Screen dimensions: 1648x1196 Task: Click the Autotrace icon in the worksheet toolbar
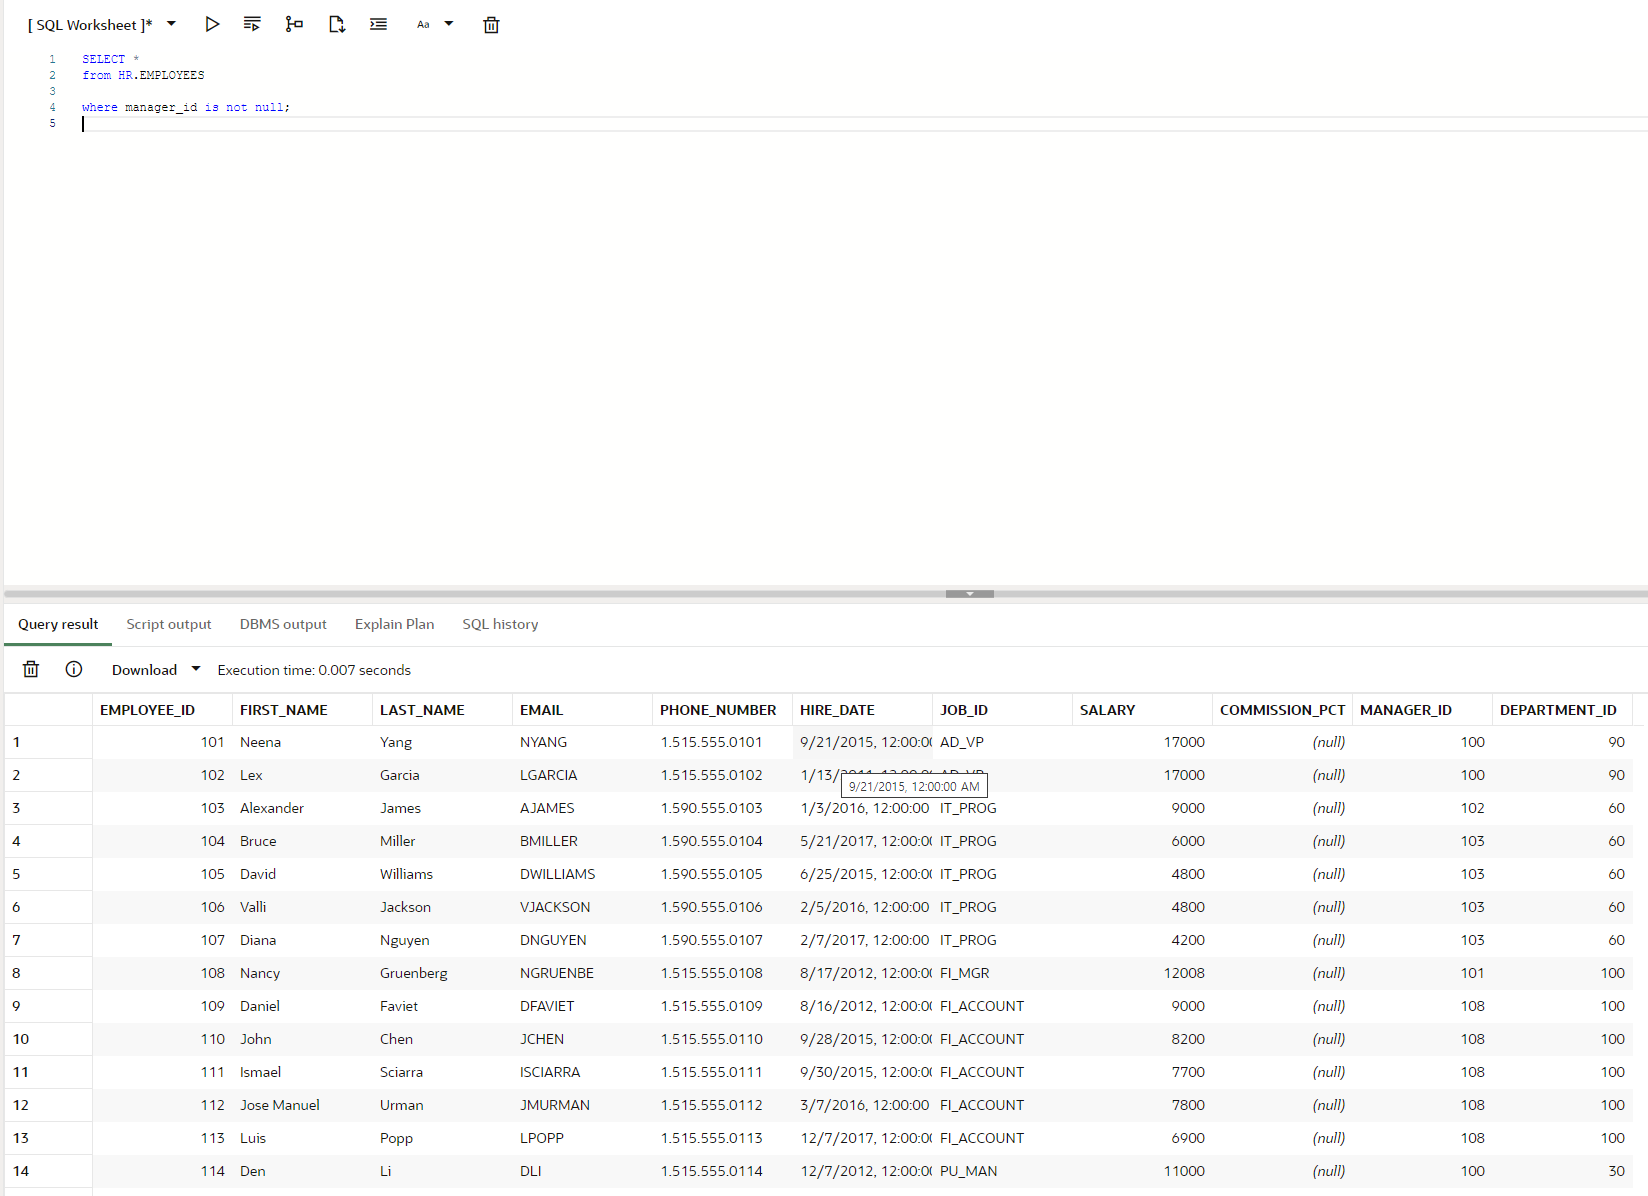(x=337, y=24)
